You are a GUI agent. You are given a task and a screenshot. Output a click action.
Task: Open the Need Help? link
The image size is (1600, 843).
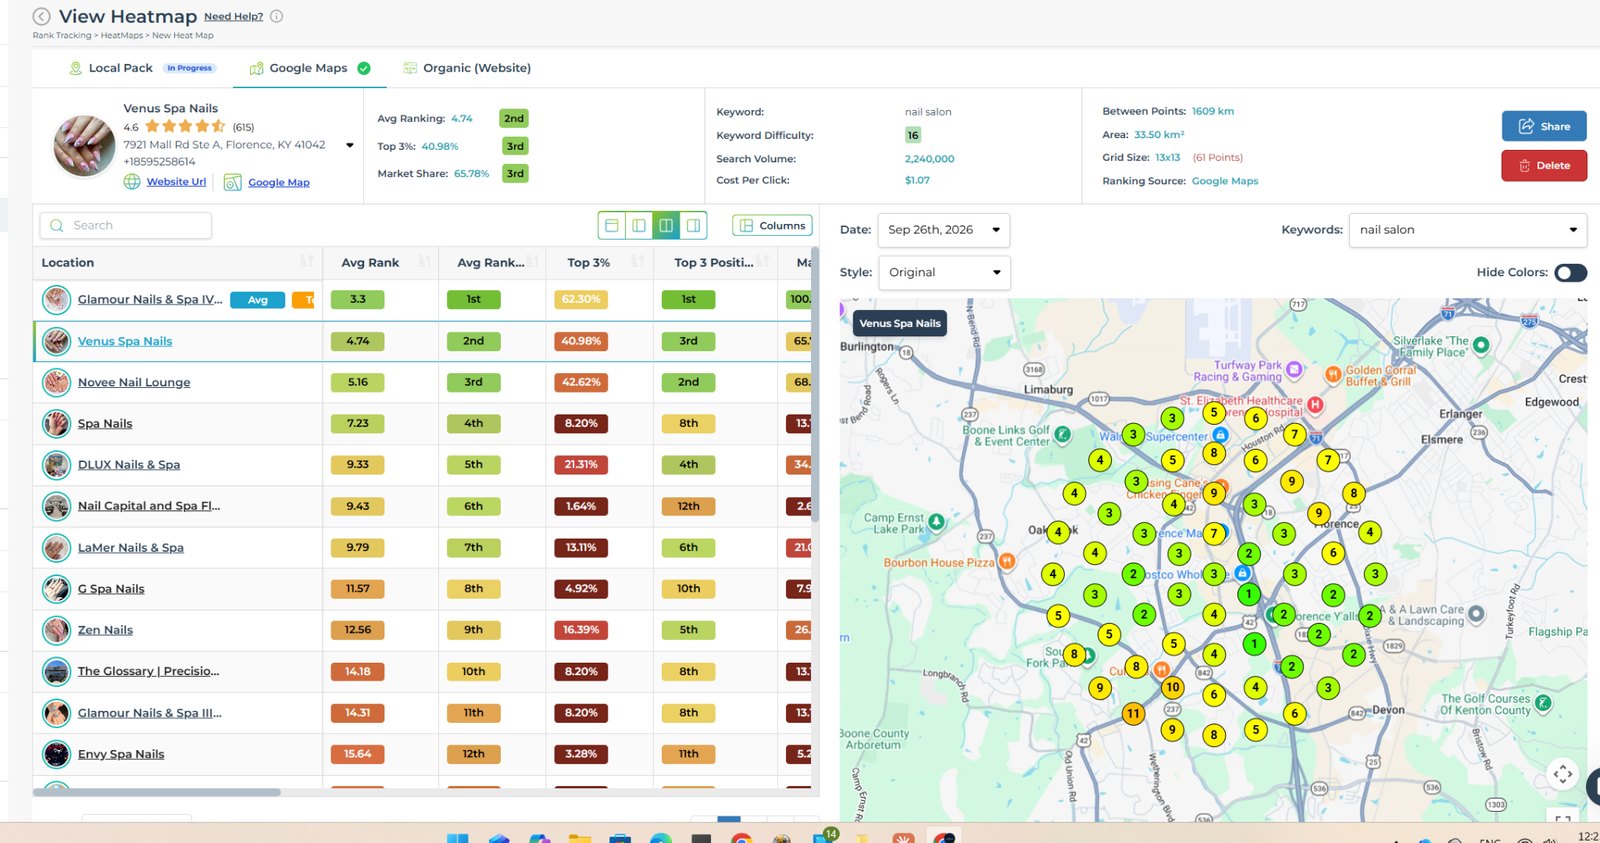pos(233,16)
